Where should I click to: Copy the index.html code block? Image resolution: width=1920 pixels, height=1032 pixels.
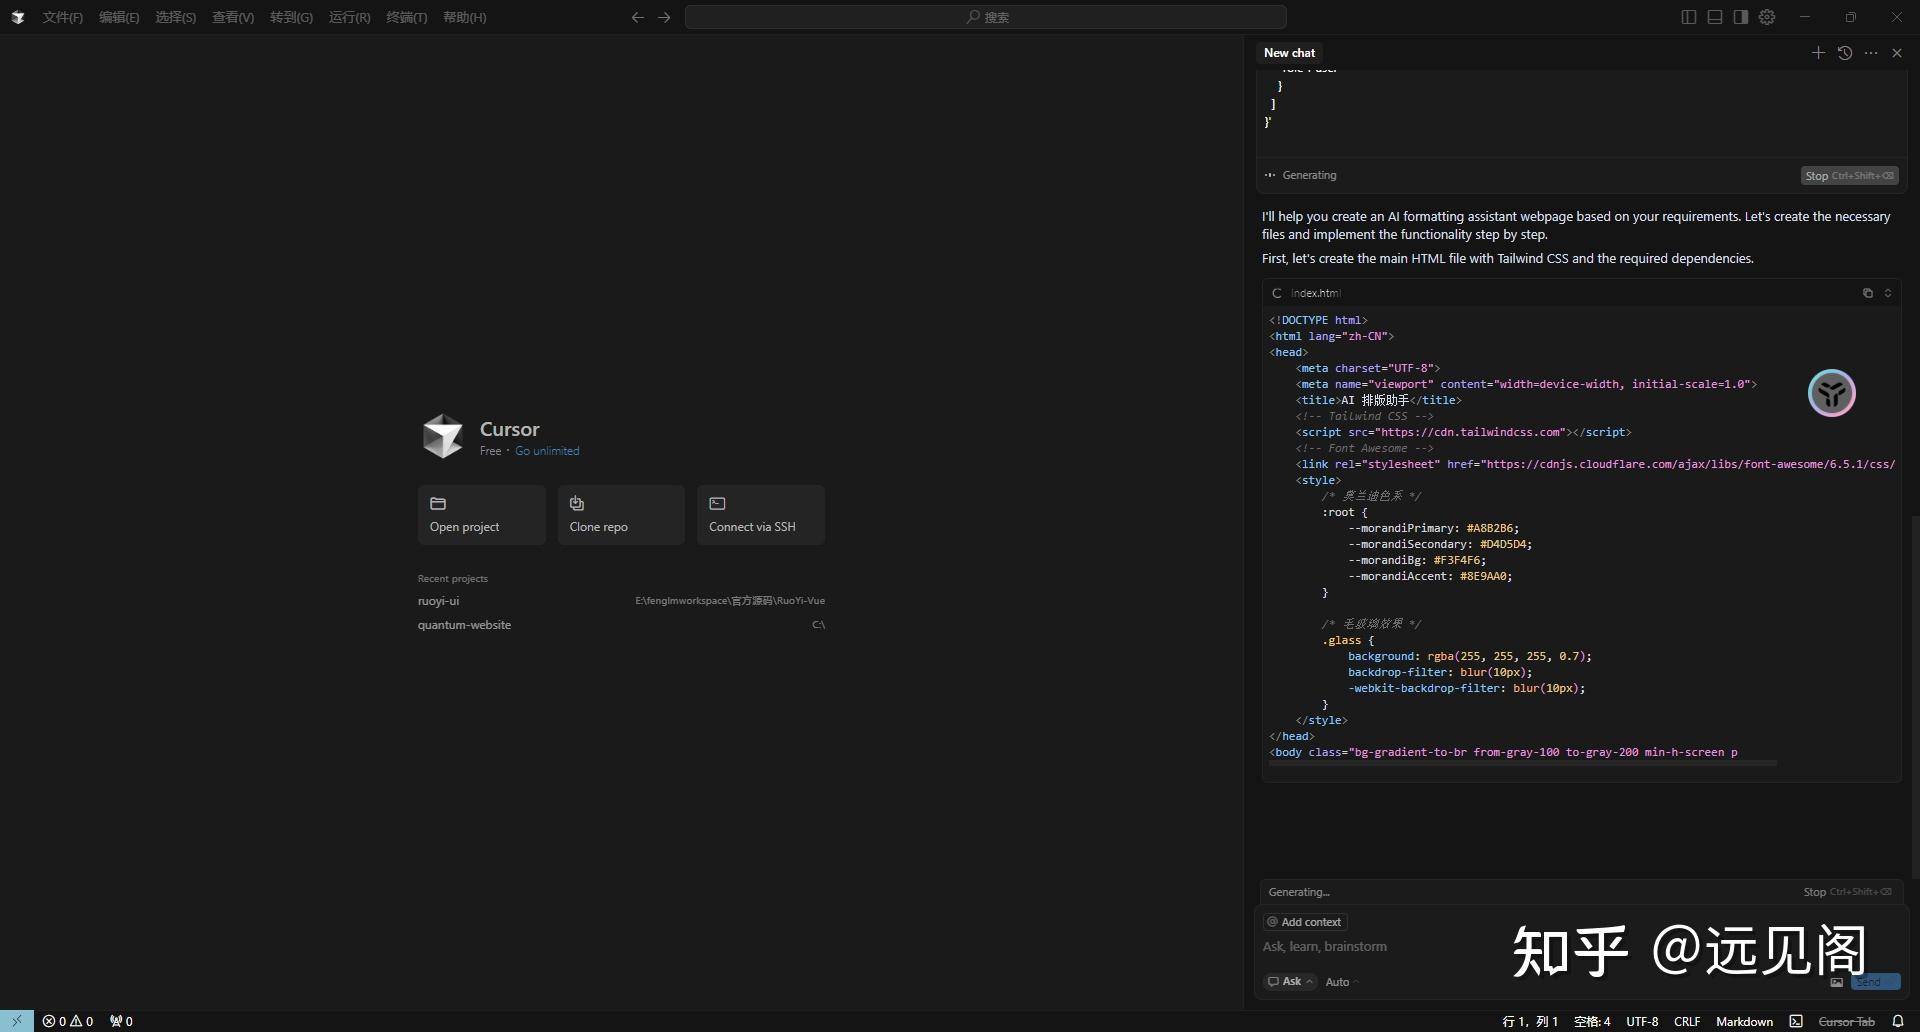1867,293
